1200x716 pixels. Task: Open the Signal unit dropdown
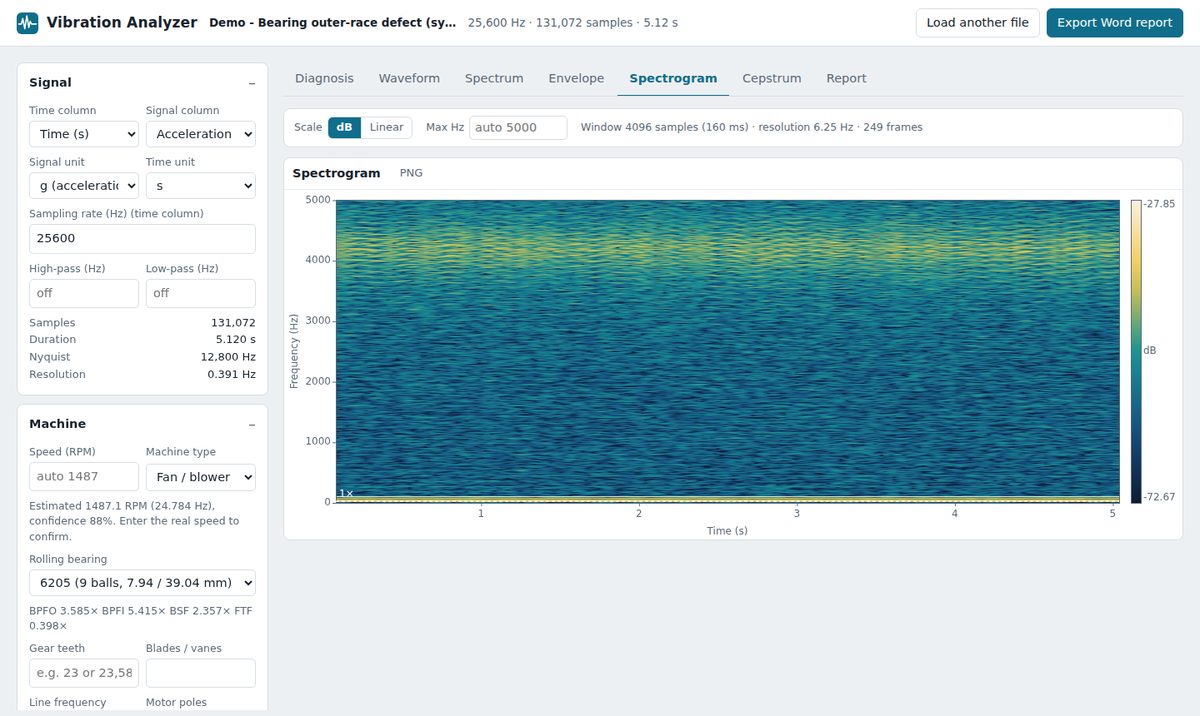84,185
